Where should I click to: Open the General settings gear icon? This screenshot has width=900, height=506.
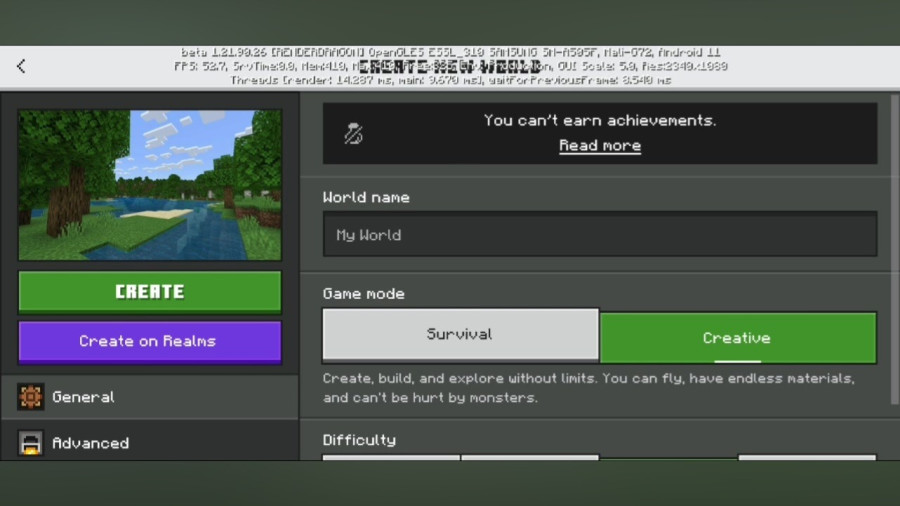(30, 396)
